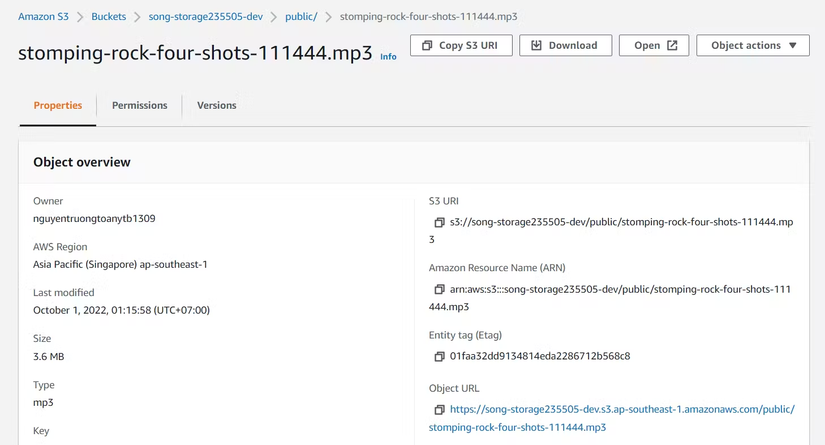
Task: Open the object URL link
Action: [x=621, y=409]
